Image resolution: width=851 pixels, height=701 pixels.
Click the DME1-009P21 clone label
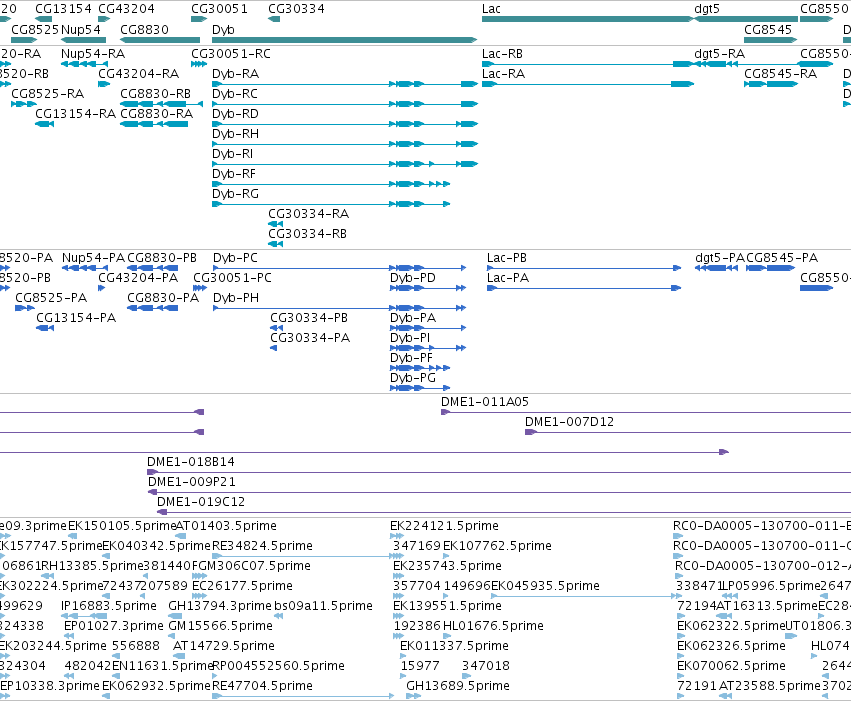pos(192,482)
